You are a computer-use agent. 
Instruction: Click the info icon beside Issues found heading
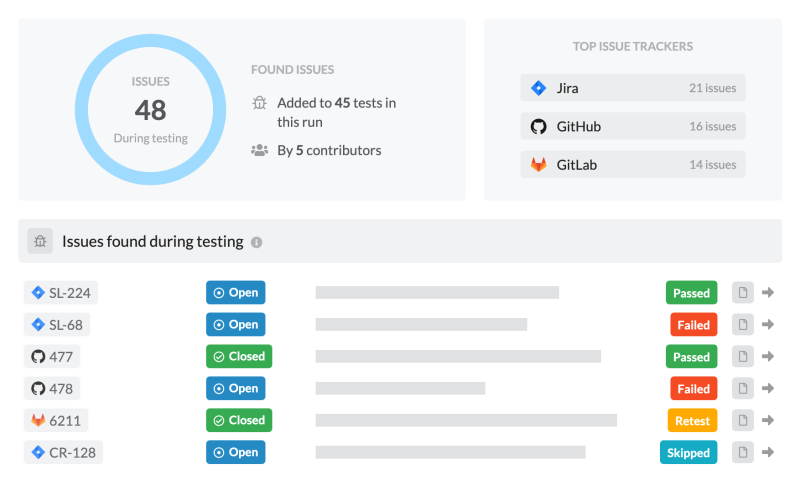[257, 242]
